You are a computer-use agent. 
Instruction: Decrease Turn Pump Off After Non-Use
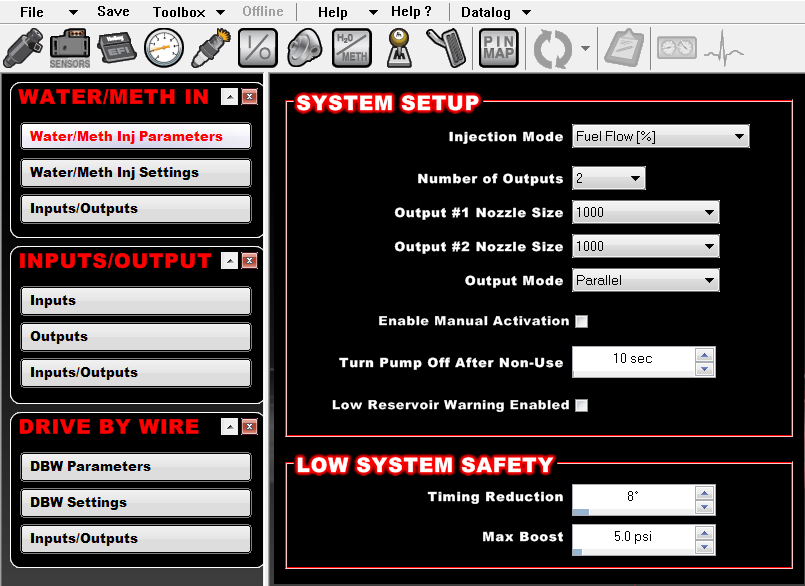click(x=704, y=369)
